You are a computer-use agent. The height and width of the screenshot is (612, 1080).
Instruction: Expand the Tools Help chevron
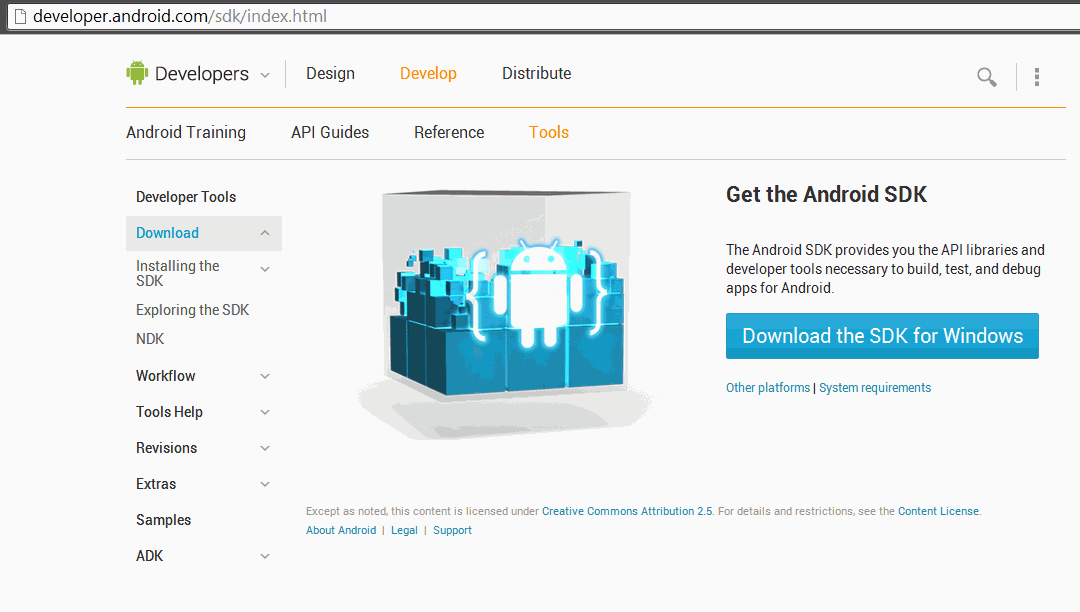click(265, 412)
